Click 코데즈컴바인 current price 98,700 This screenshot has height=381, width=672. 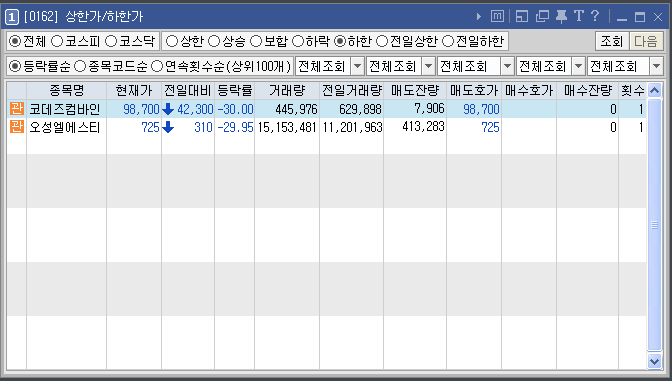(141, 109)
